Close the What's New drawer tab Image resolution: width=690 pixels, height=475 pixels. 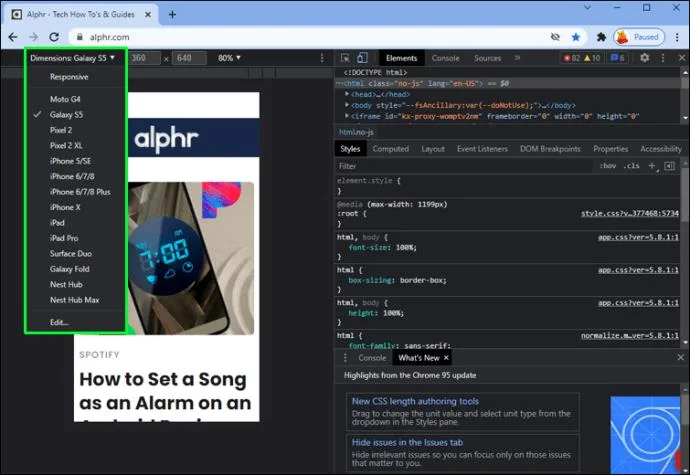coord(446,358)
